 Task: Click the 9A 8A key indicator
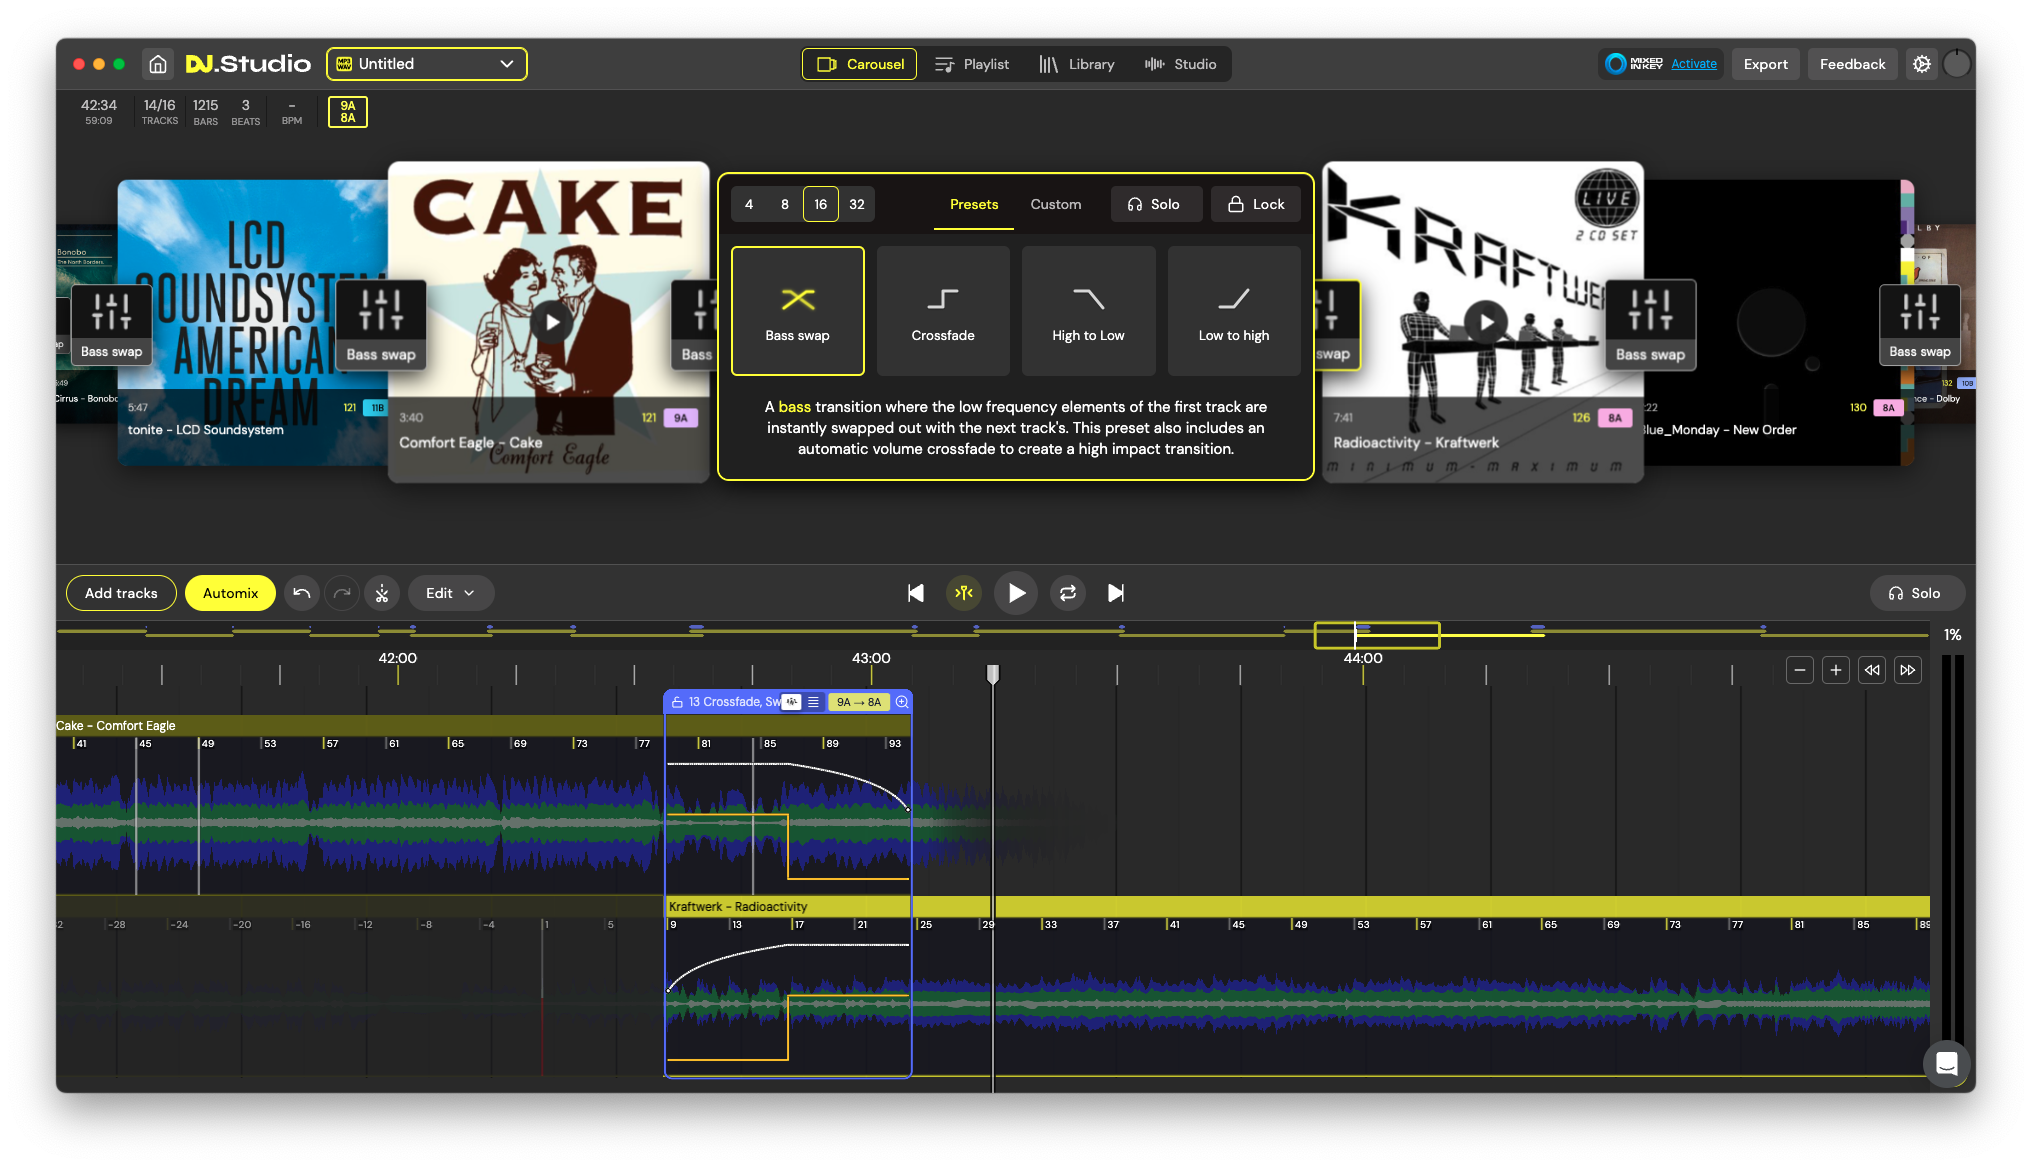click(x=348, y=112)
